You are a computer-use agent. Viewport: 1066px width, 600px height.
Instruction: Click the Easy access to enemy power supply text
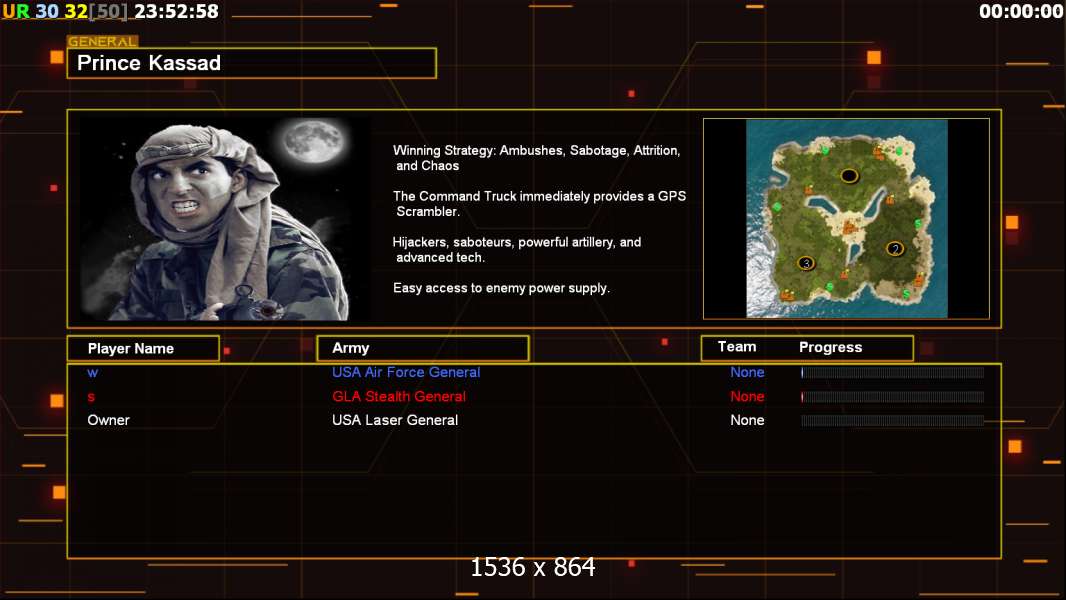501,288
